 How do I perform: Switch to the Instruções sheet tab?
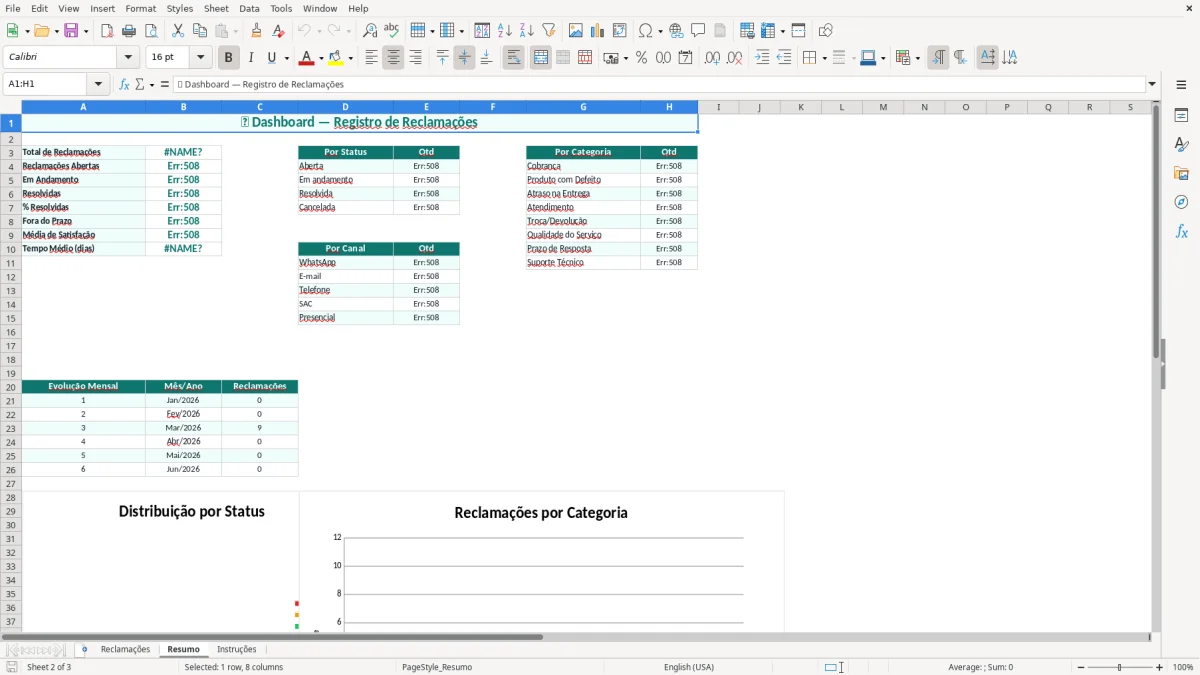[x=237, y=649]
